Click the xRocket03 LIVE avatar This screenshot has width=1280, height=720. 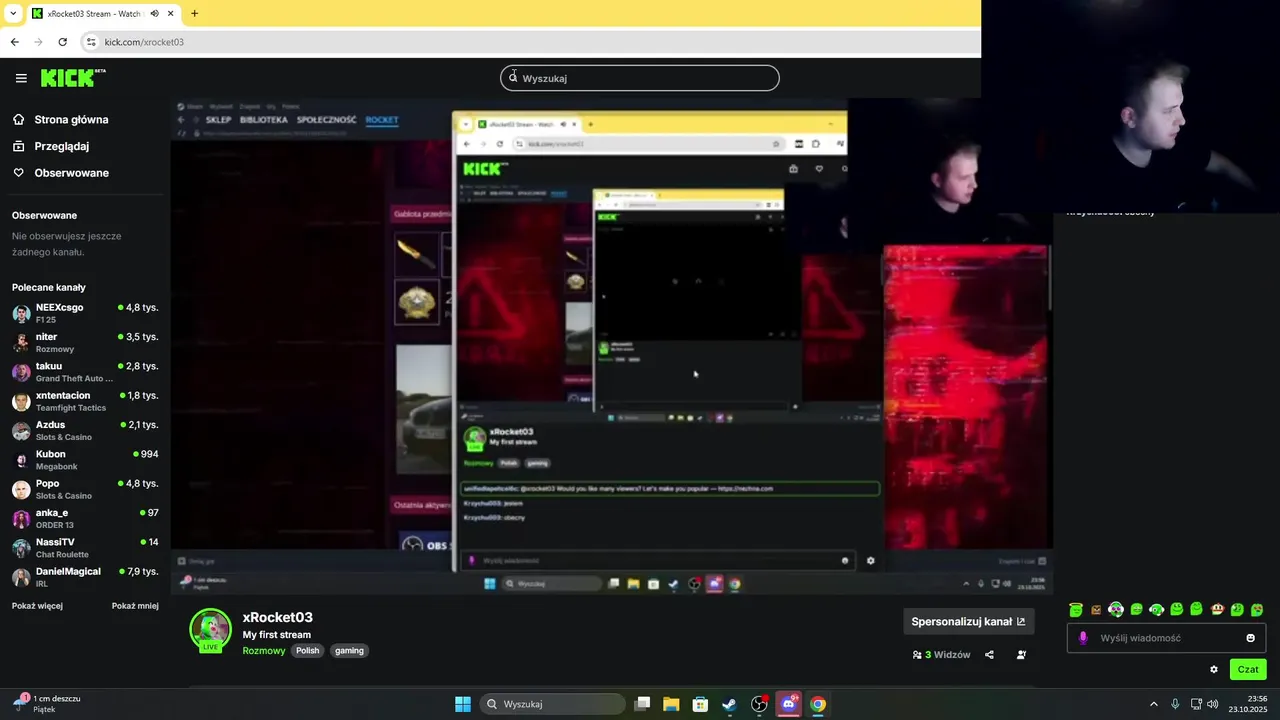point(210,630)
